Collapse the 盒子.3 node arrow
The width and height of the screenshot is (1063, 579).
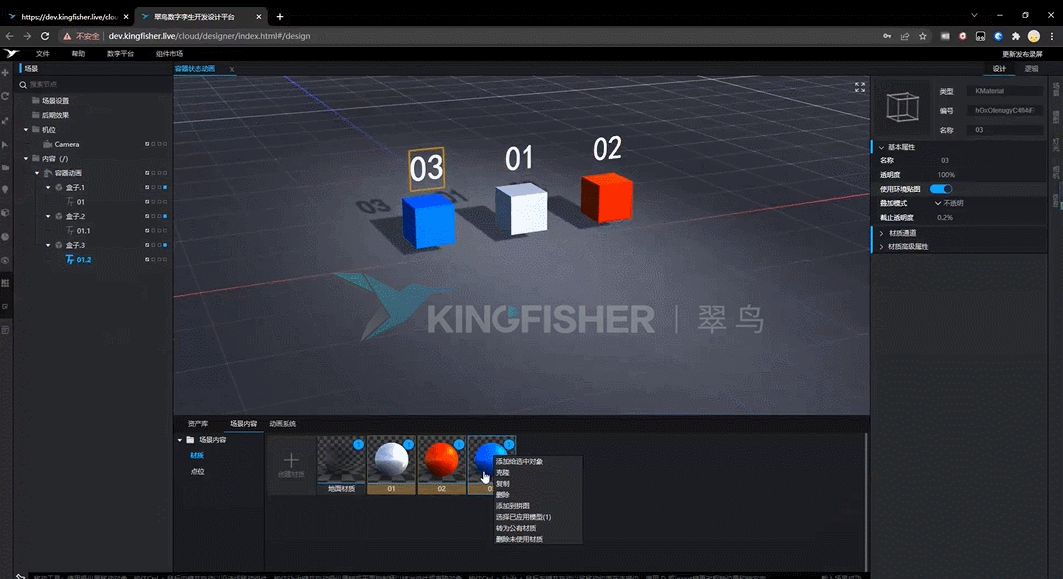coord(48,245)
